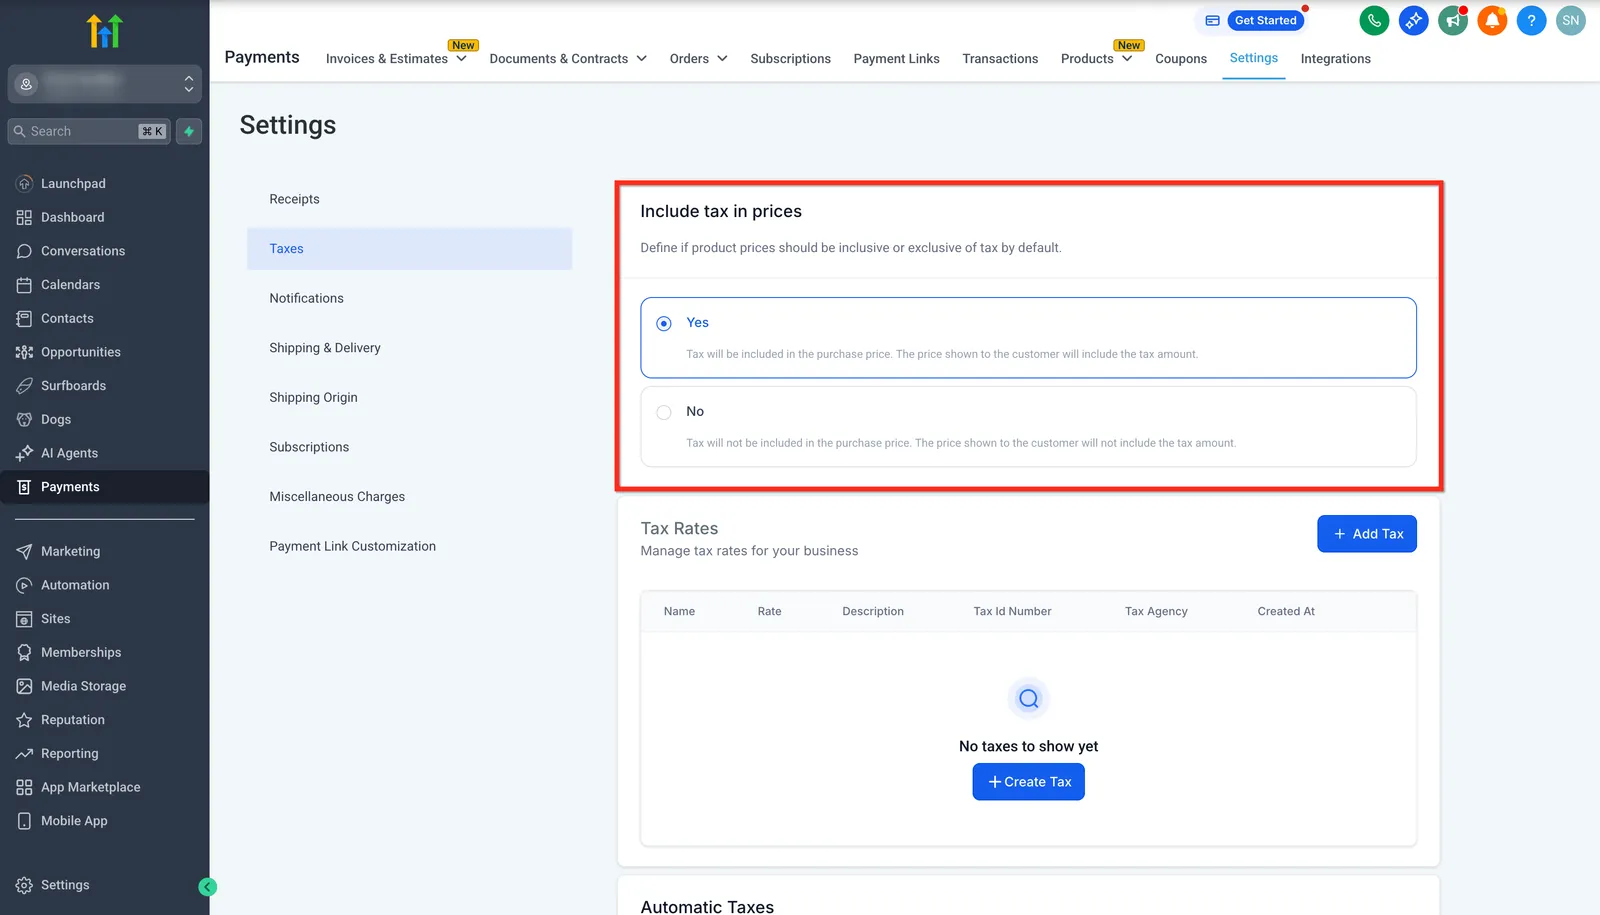Viewport: 1600px width, 915px height.
Task: Click the sidebar Search field
Action: [x=89, y=131]
